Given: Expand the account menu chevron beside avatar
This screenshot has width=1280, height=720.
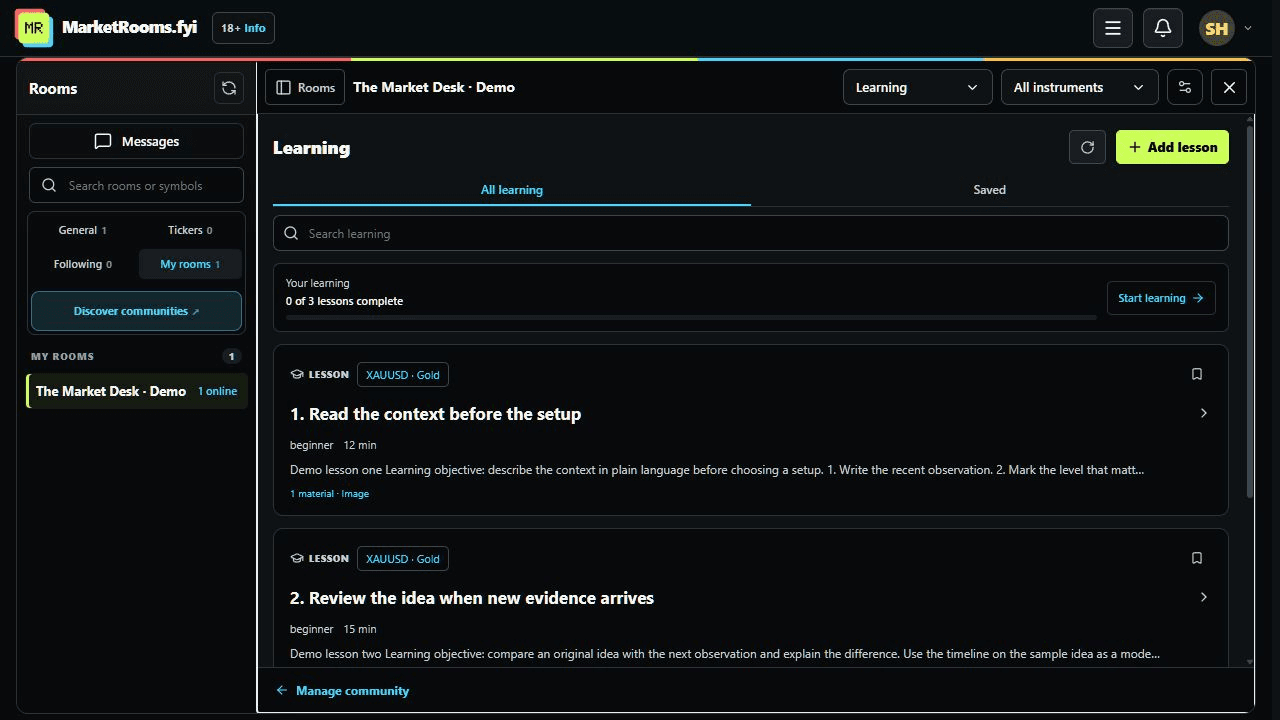Looking at the screenshot, I should (x=1248, y=28).
